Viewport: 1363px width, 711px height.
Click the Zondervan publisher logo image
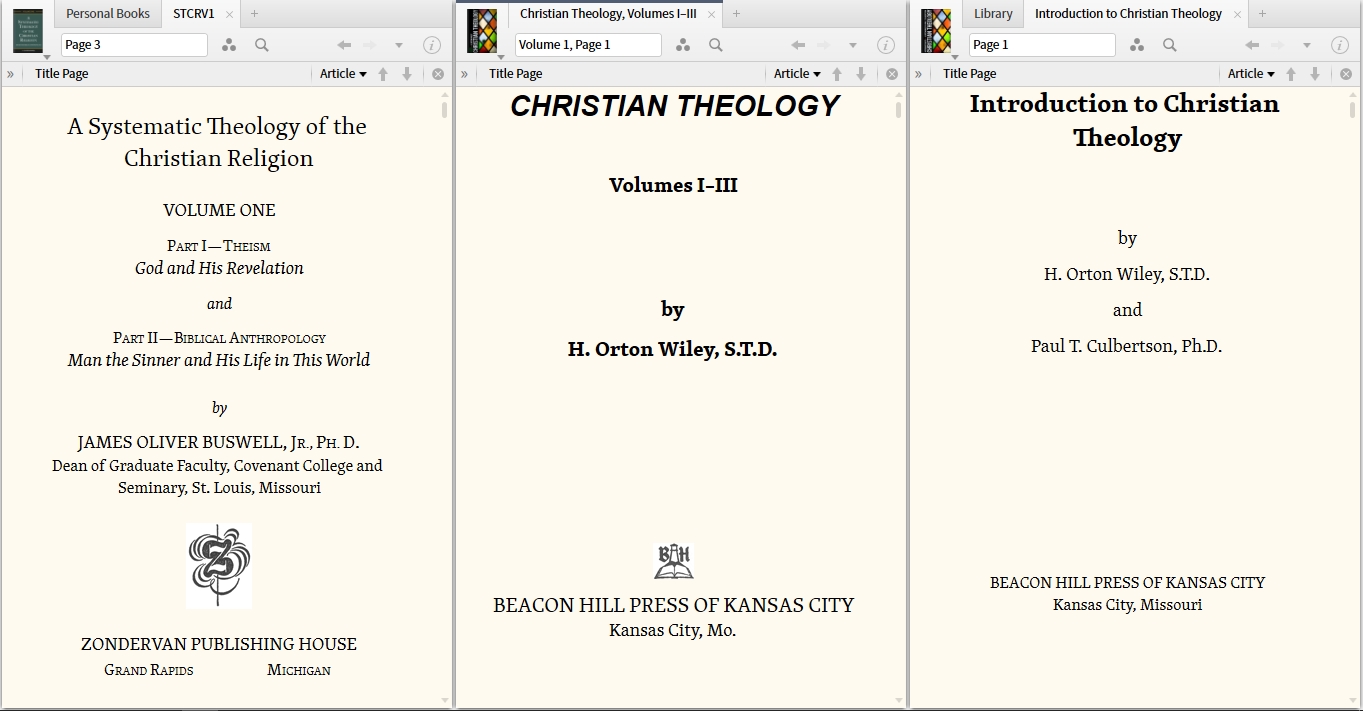(219, 566)
